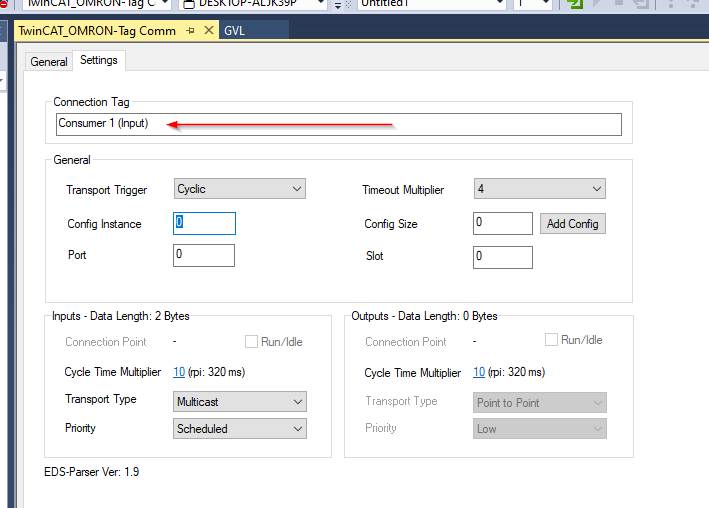The width and height of the screenshot is (709, 508).
Task: Click the 'Inputs - Data Length: 2 Bytes' heading
Action: 120,316
